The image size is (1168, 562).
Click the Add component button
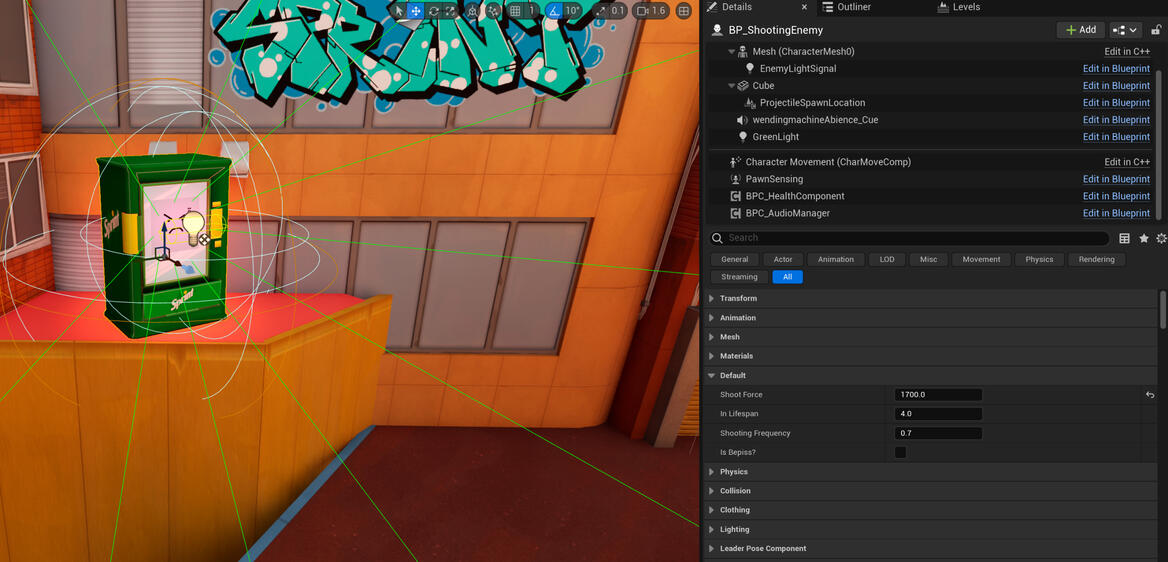[1081, 30]
